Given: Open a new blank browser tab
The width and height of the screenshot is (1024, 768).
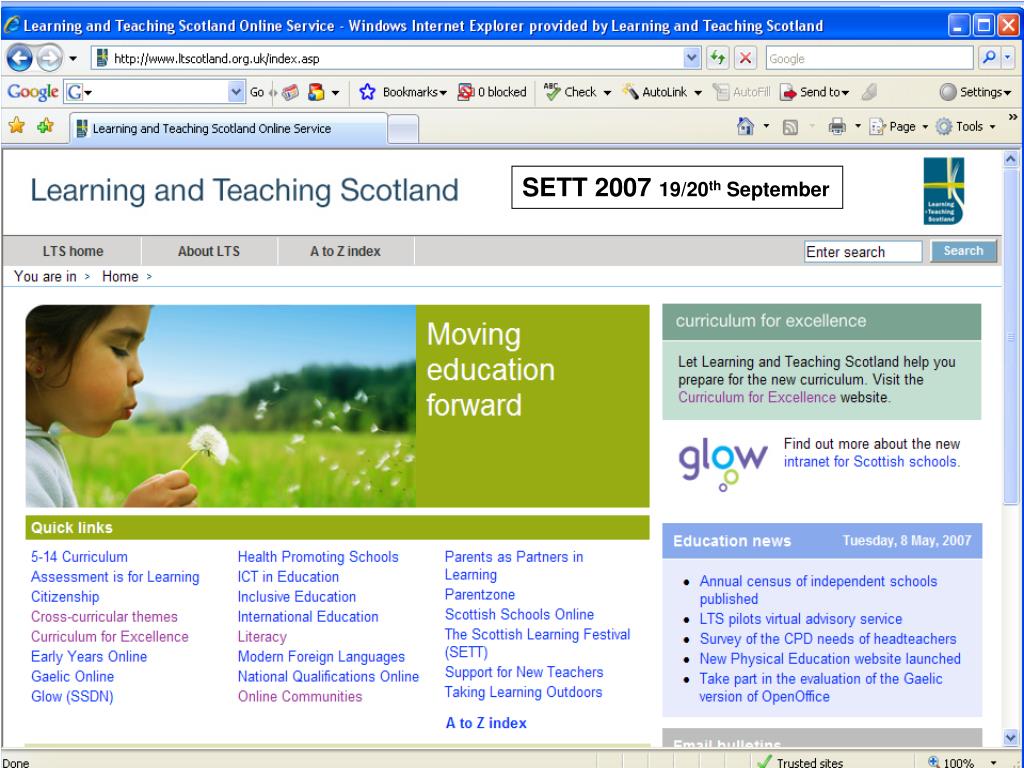Looking at the screenshot, I should (403, 129).
